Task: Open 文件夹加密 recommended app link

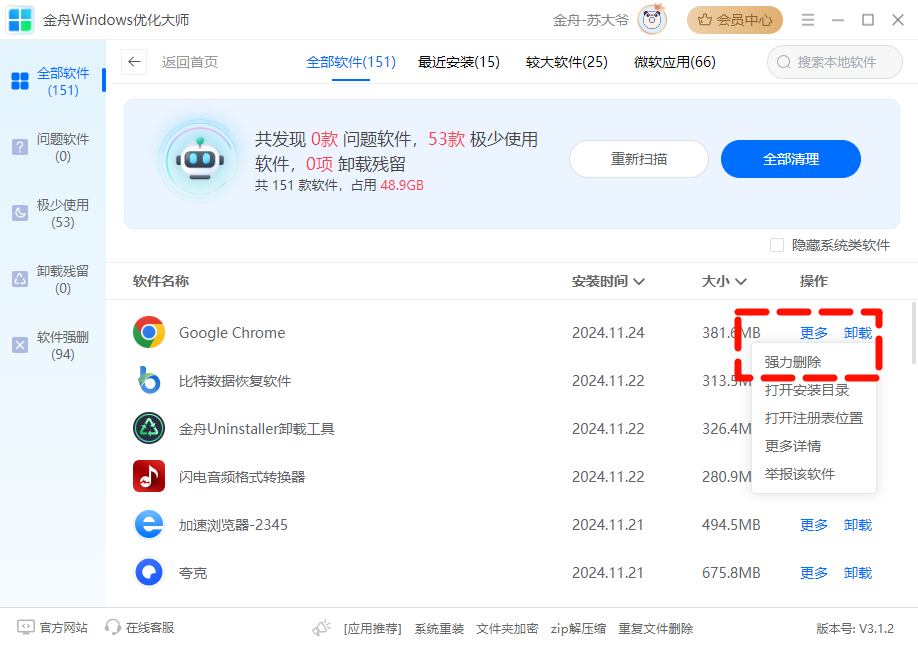Action: coord(507,628)
